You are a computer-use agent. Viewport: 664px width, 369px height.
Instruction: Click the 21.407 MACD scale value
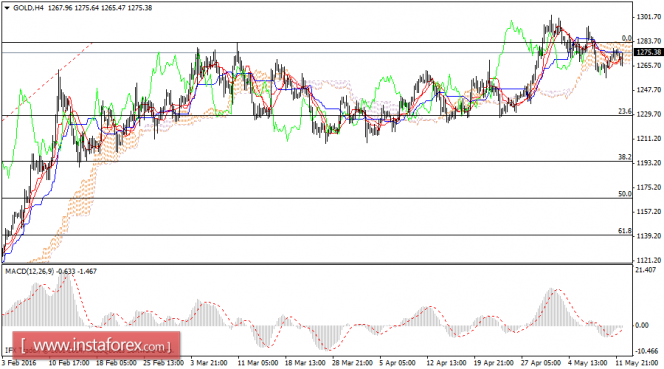(x=647, y=270)
